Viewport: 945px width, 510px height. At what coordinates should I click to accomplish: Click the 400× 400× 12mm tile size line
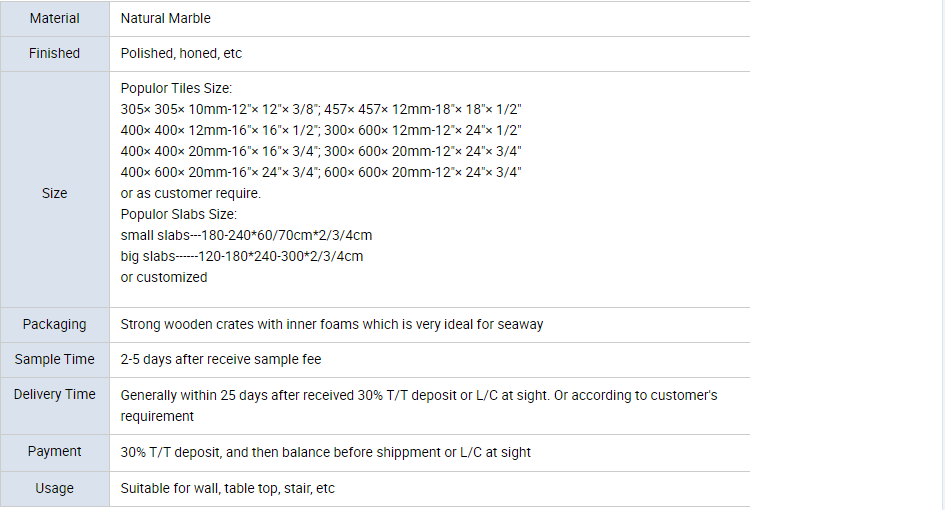coord(321,131)
